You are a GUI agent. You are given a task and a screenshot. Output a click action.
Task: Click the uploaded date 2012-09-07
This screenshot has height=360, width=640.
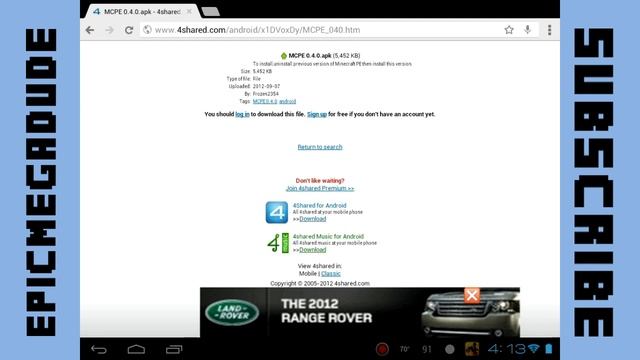[x=266, y=87]
